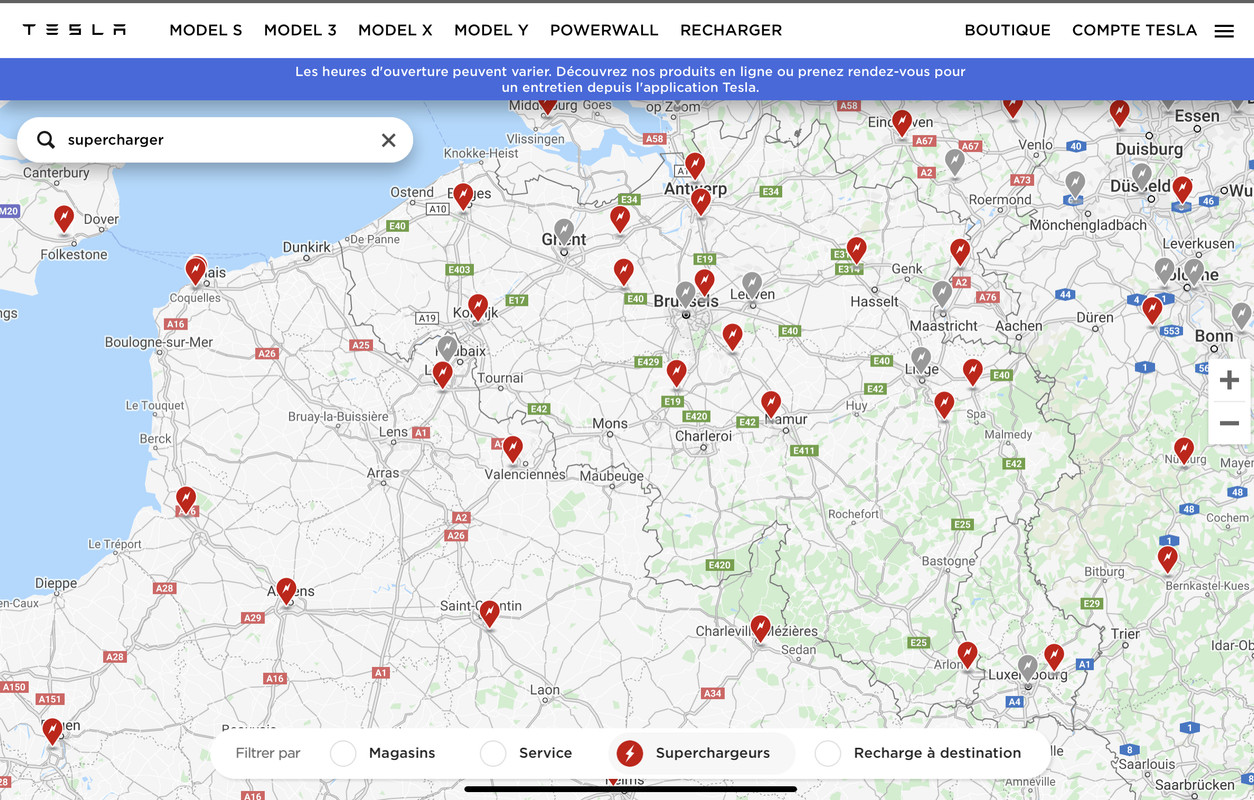Open the Model X menu
The width and height of the screenshot is (1254, 800).
[395, 30]
